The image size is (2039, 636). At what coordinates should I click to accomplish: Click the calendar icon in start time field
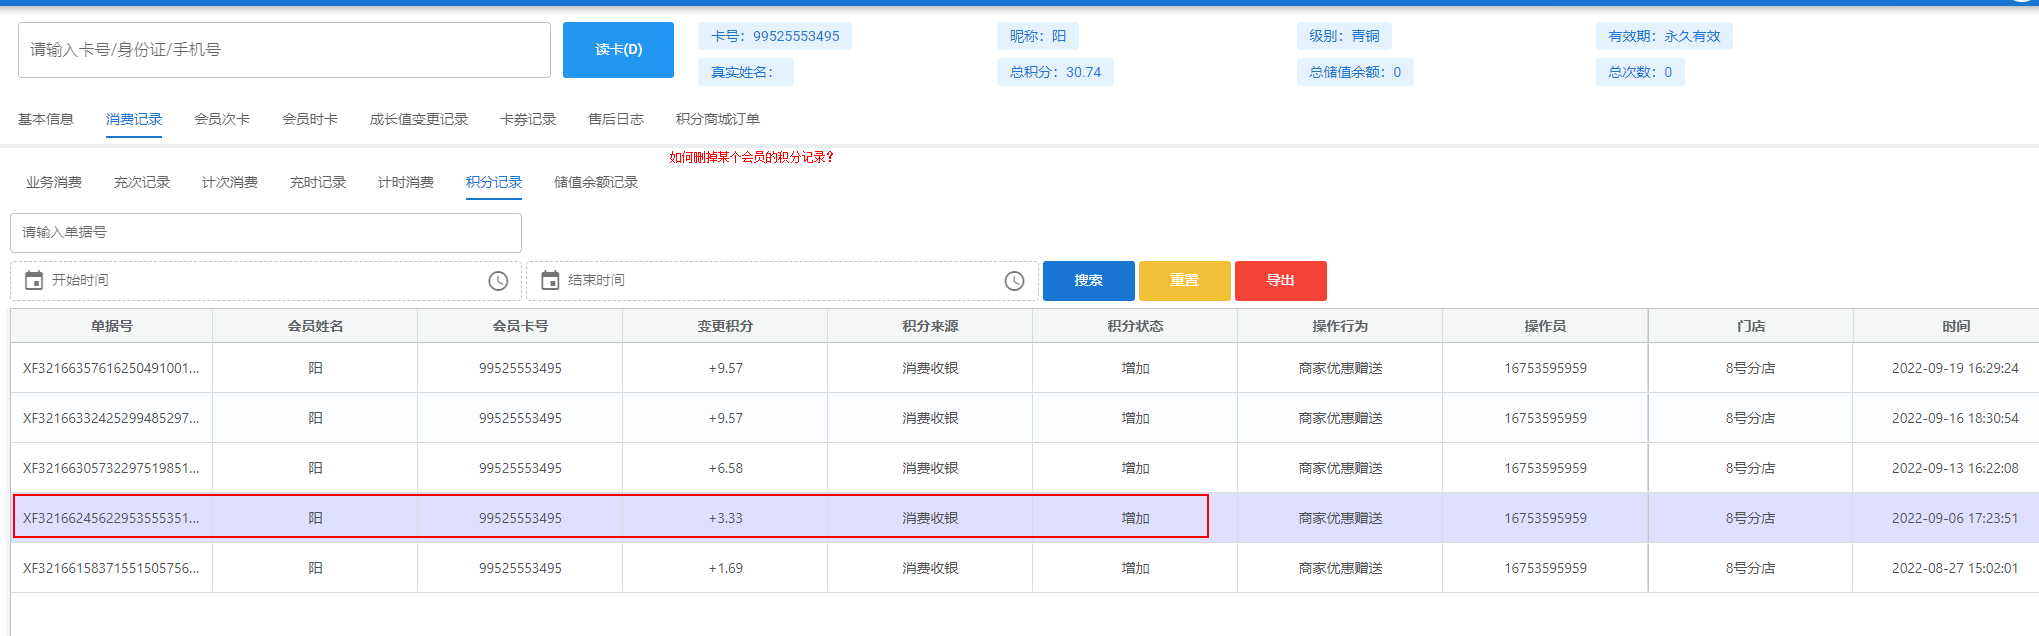tap(34, 281)
